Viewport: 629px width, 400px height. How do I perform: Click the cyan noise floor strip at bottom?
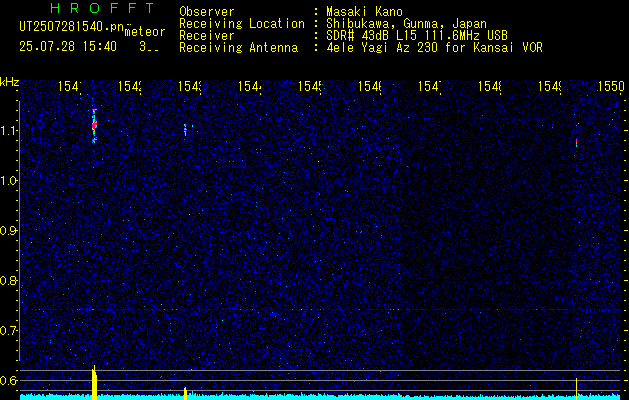[x=320, y=397]
